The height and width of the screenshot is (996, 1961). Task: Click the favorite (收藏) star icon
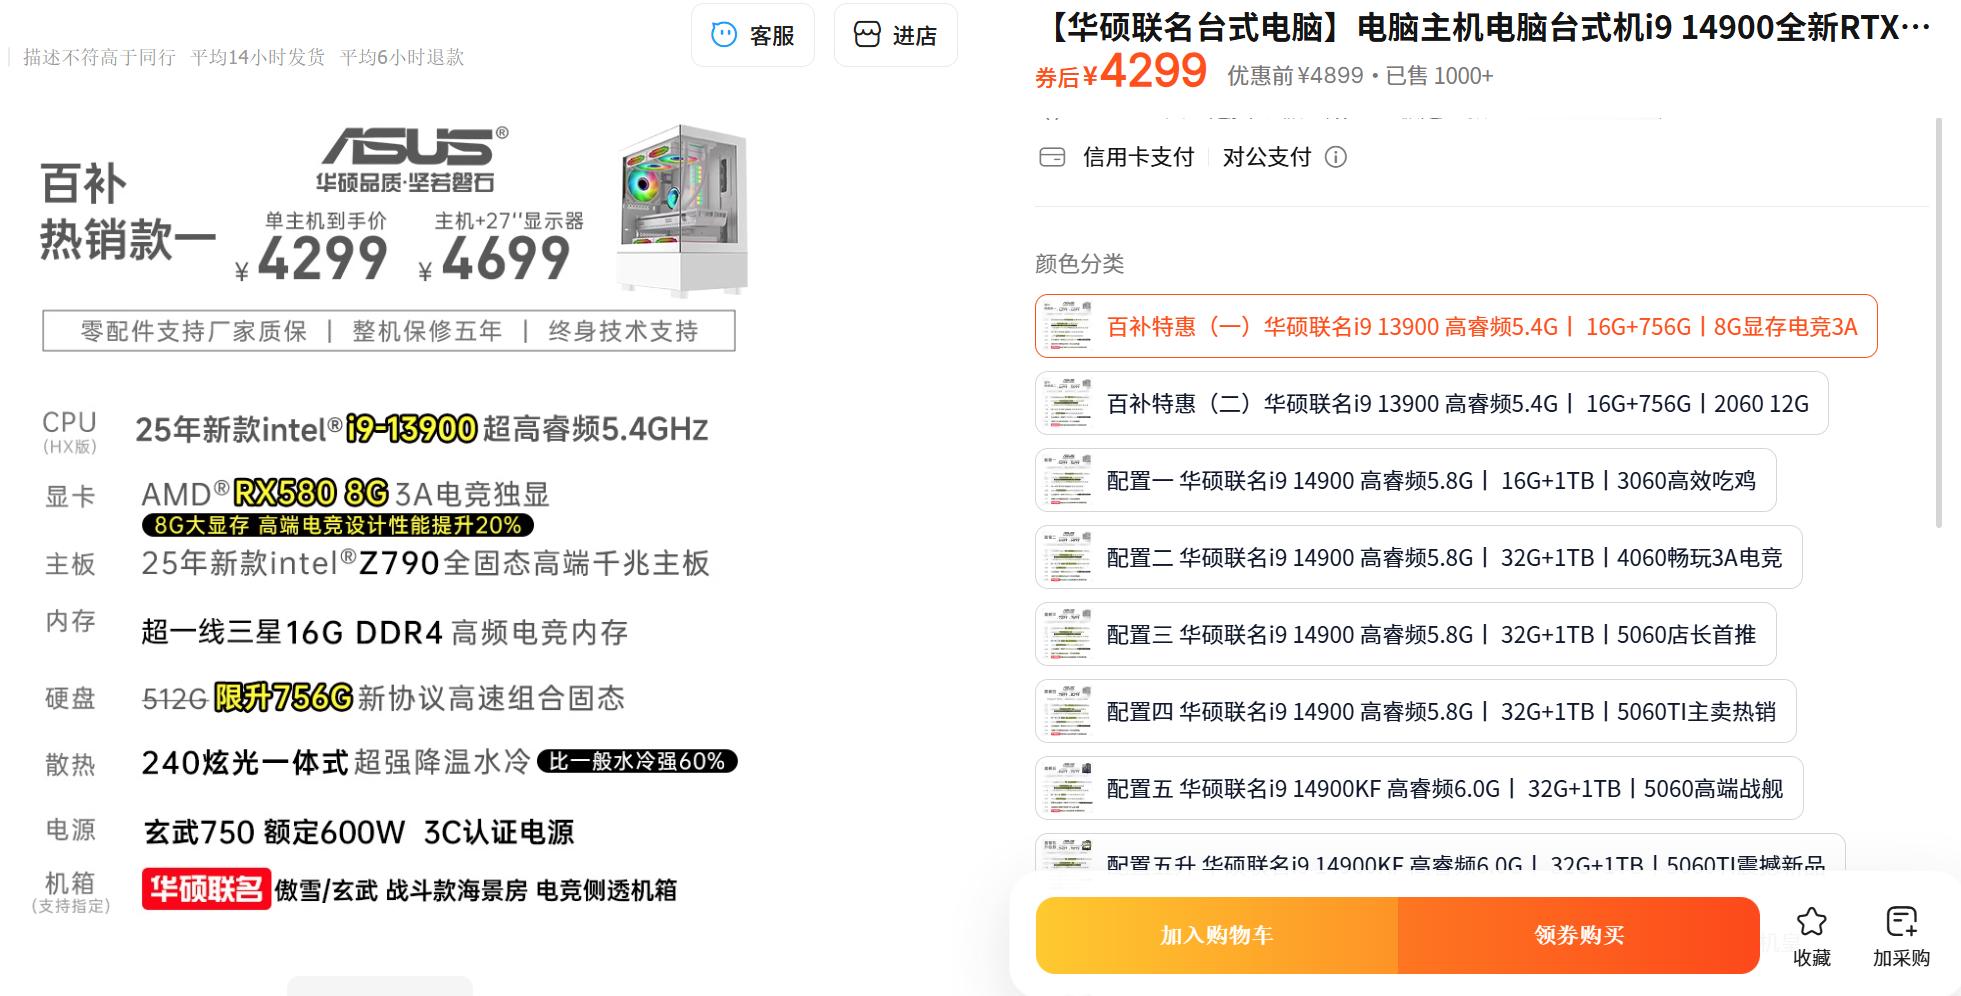click(x=1811, y=922)
